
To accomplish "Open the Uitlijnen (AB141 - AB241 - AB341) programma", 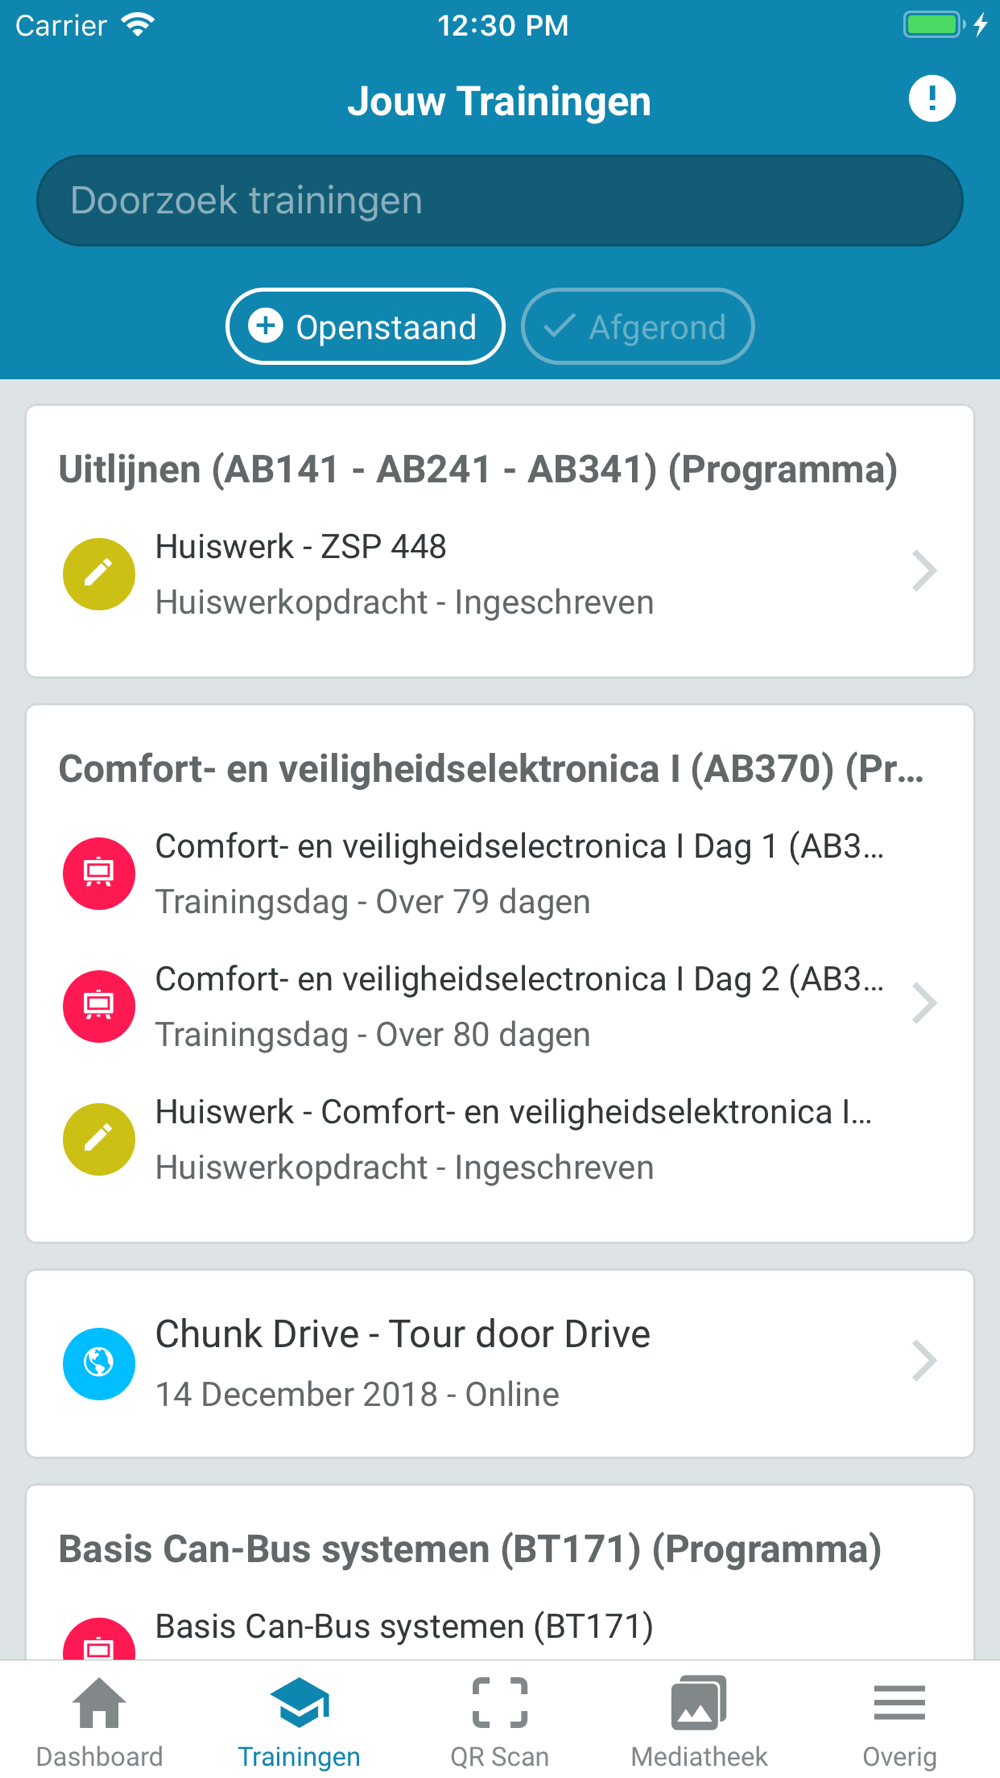I will point(478,470).
